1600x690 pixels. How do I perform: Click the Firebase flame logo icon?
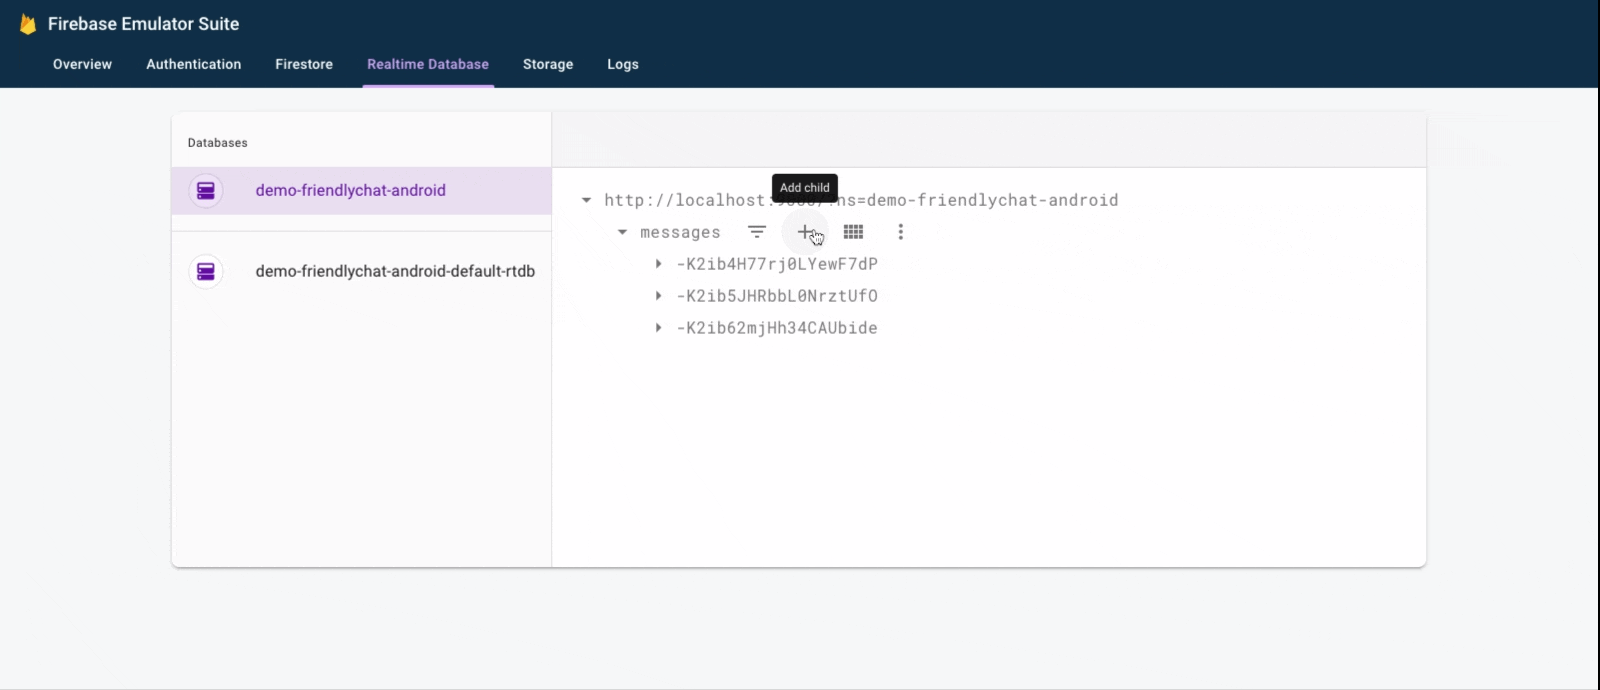28,24
